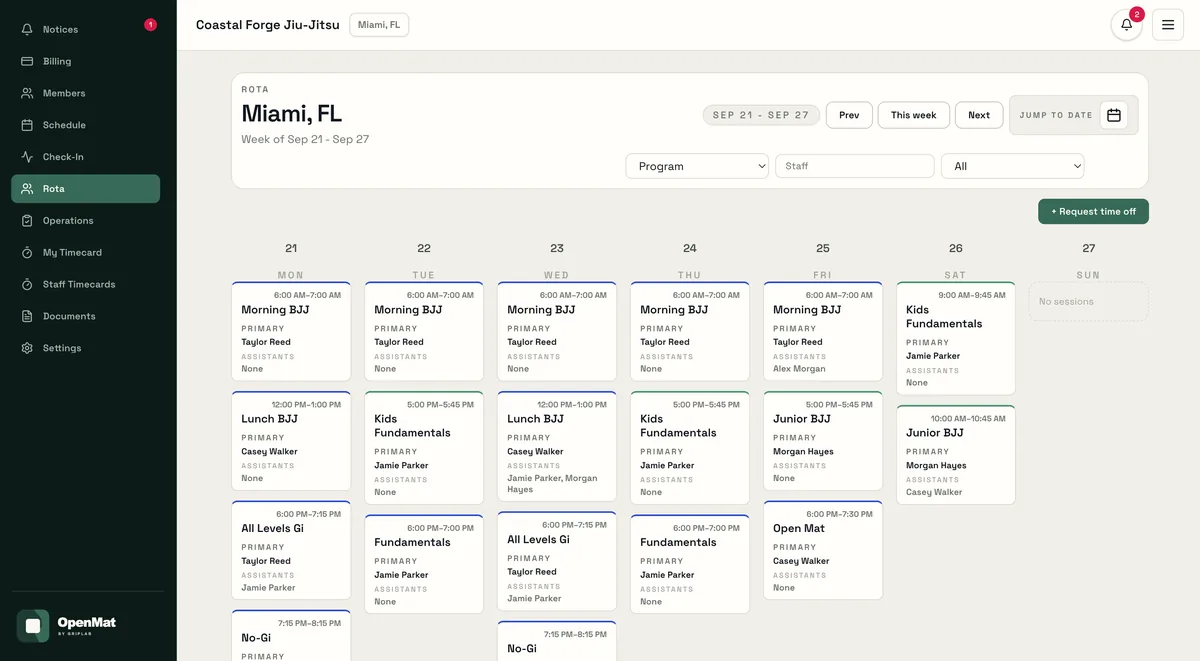Go to Documents
Image resolution: width=1200 pixels, height=661 pixels.
click(86, 317)
